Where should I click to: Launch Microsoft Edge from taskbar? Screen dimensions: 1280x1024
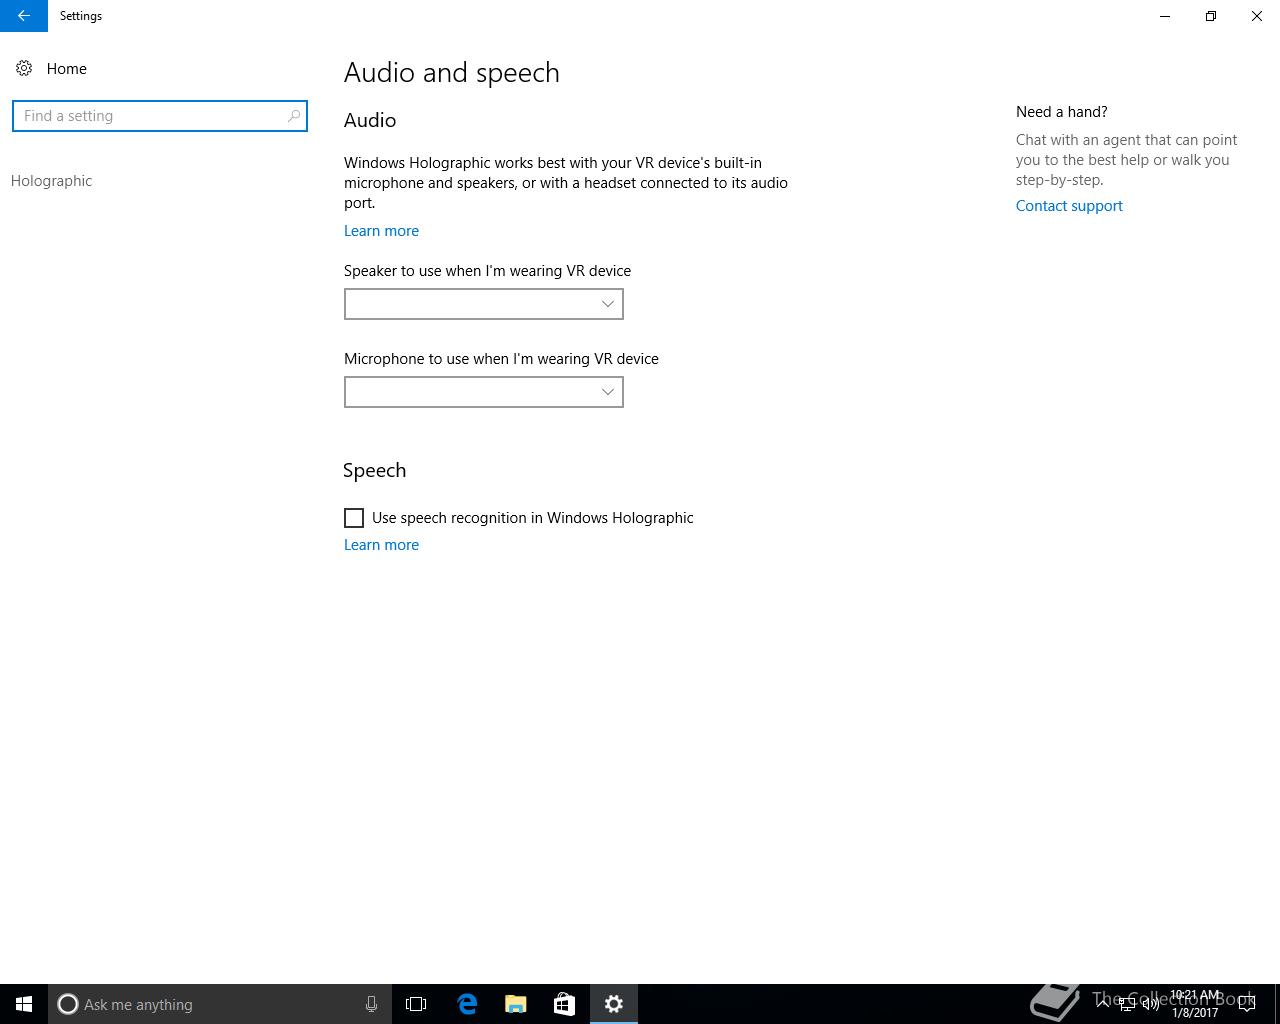[467, 1004]
